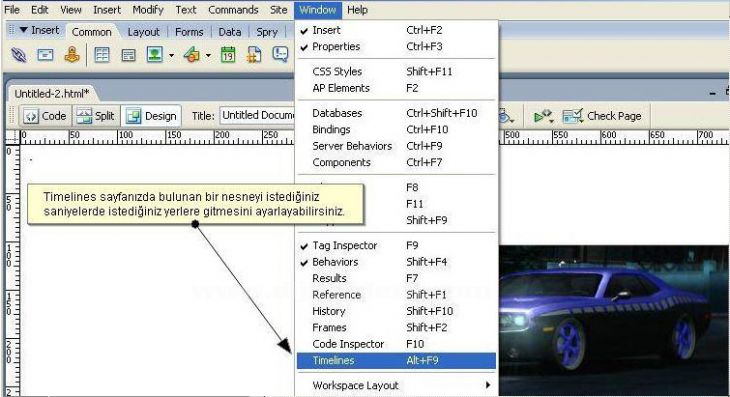
Task: Expand the Workspace Layout submenu
Action: (396, 385)
